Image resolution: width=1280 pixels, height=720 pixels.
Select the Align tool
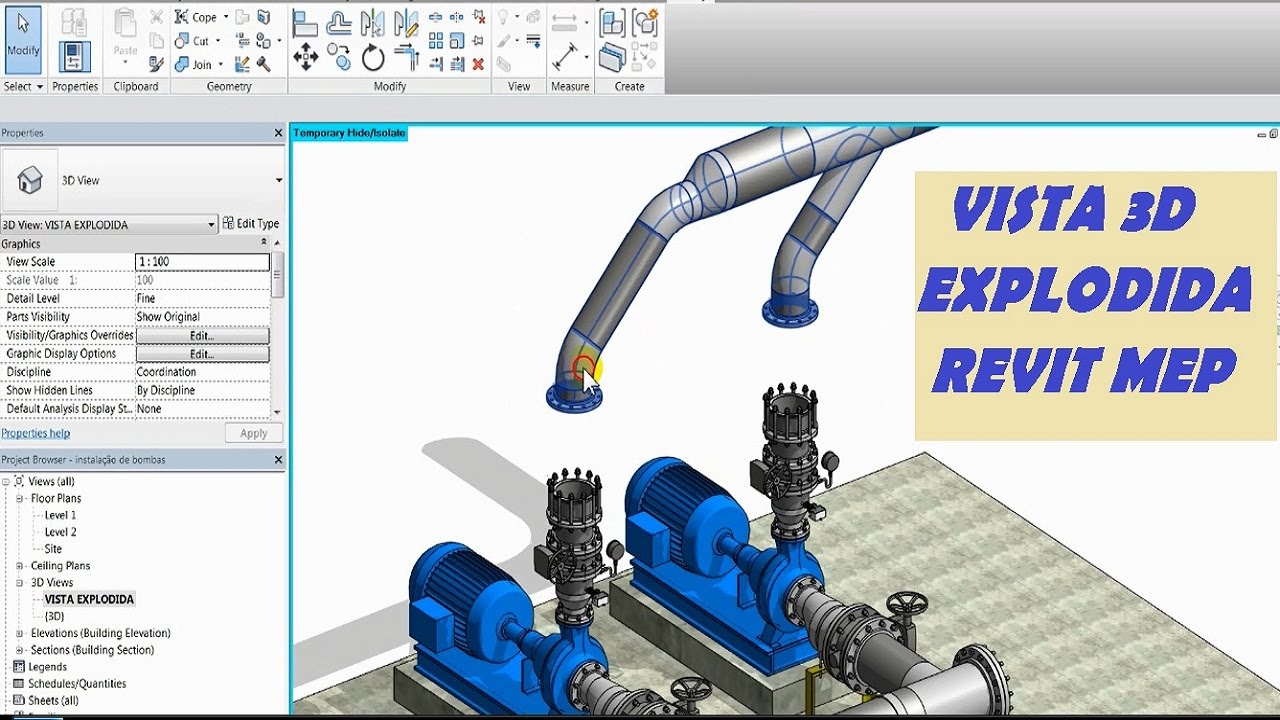click(305, 23)
